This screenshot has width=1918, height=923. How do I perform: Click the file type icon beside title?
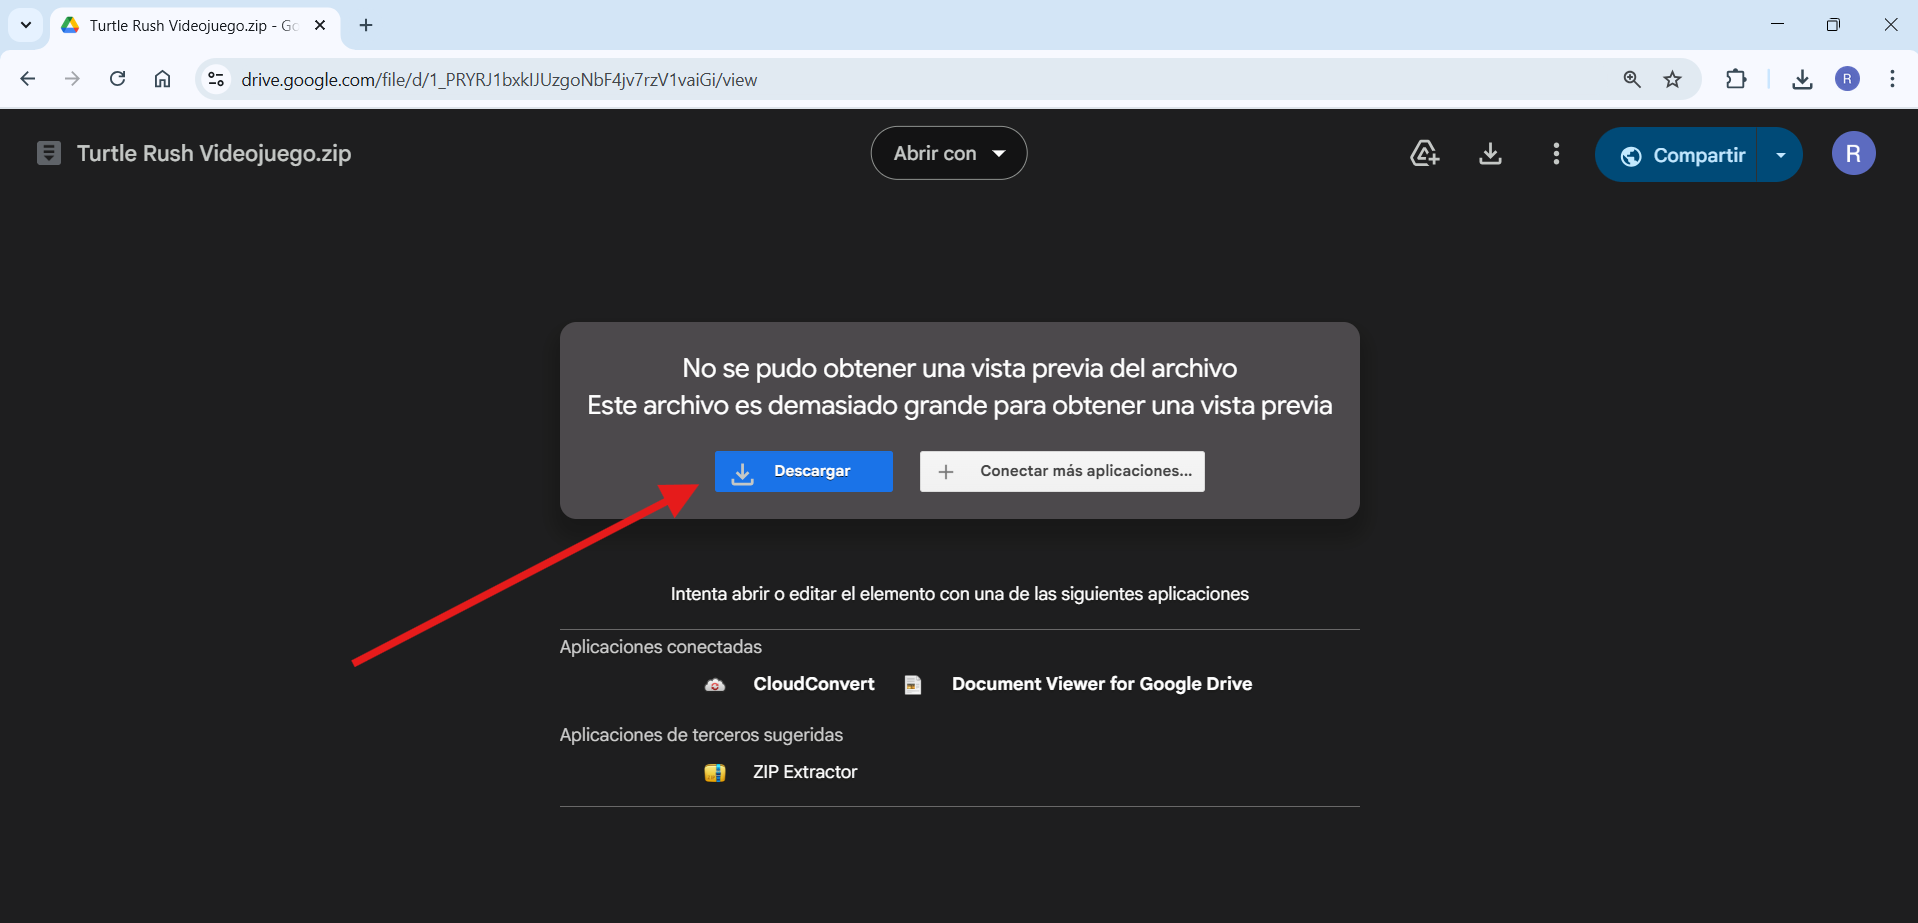[49, 153]
